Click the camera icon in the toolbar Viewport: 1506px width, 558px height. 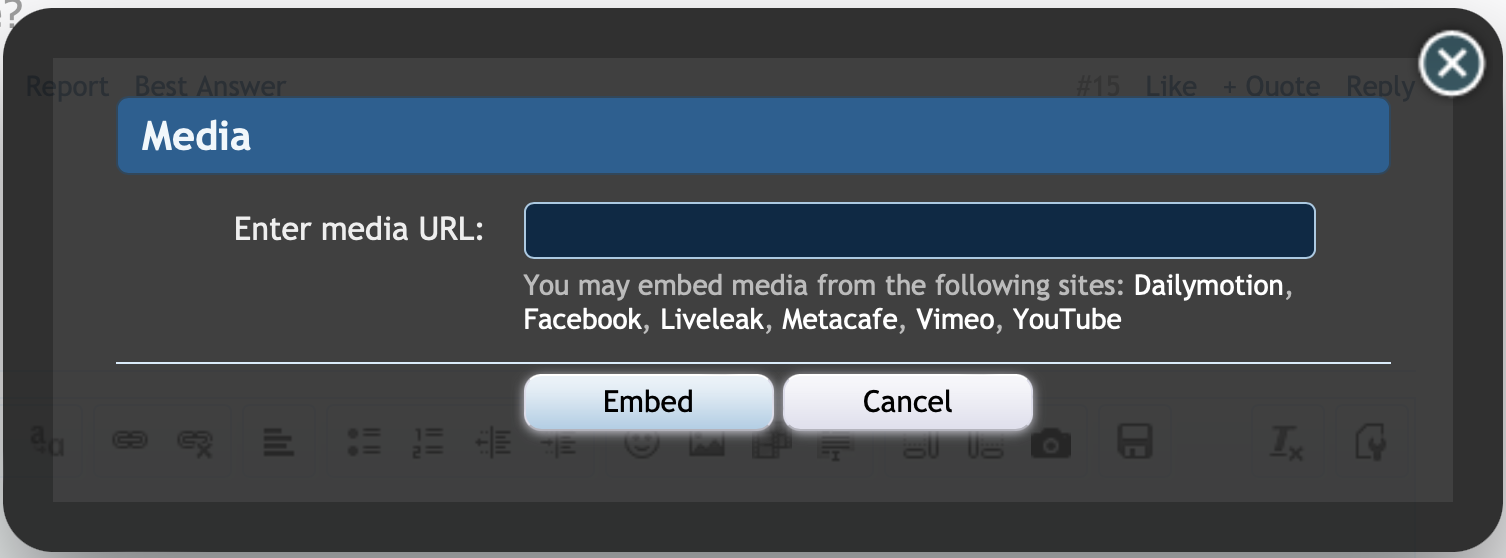[1050, 441]
